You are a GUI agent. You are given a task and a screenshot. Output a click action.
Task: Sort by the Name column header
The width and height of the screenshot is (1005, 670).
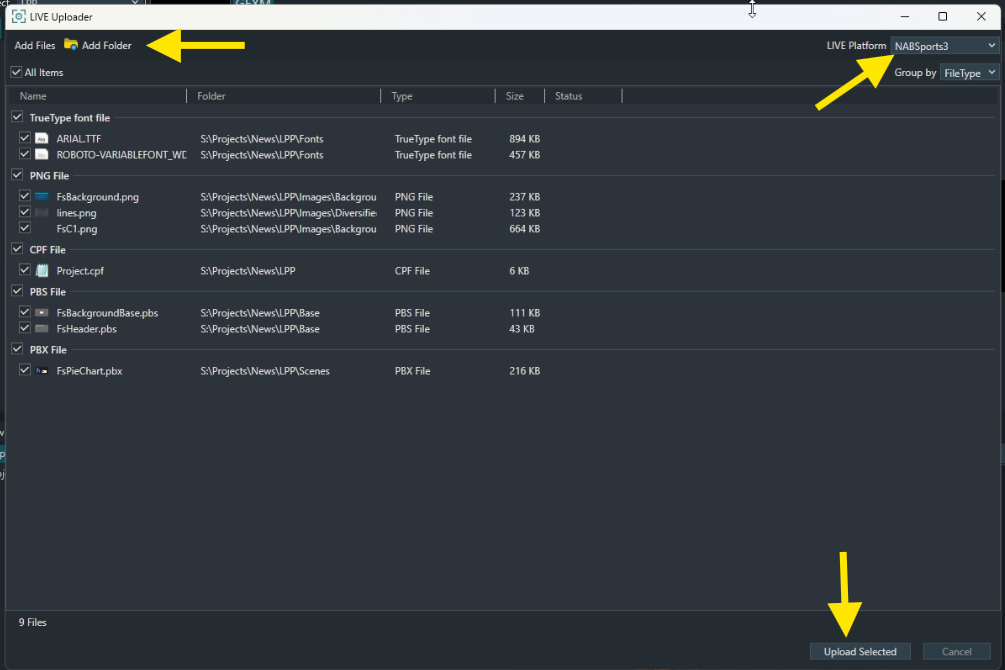click(x=100, y=96)
